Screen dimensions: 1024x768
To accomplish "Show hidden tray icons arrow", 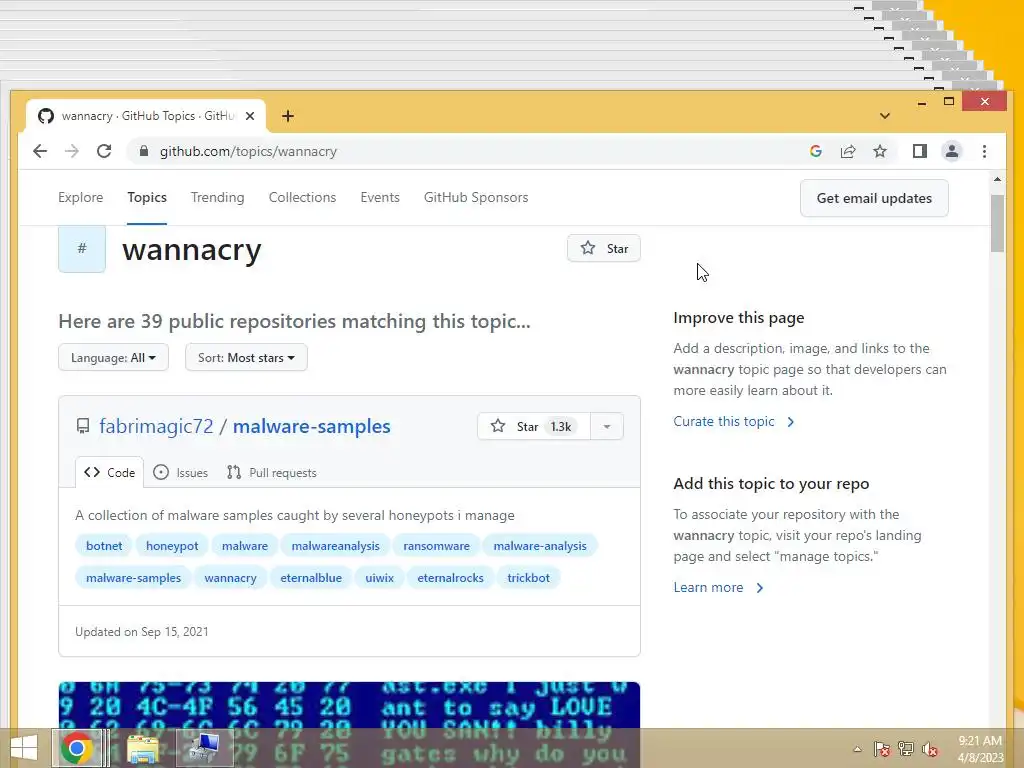I will [x=857, y=749].
